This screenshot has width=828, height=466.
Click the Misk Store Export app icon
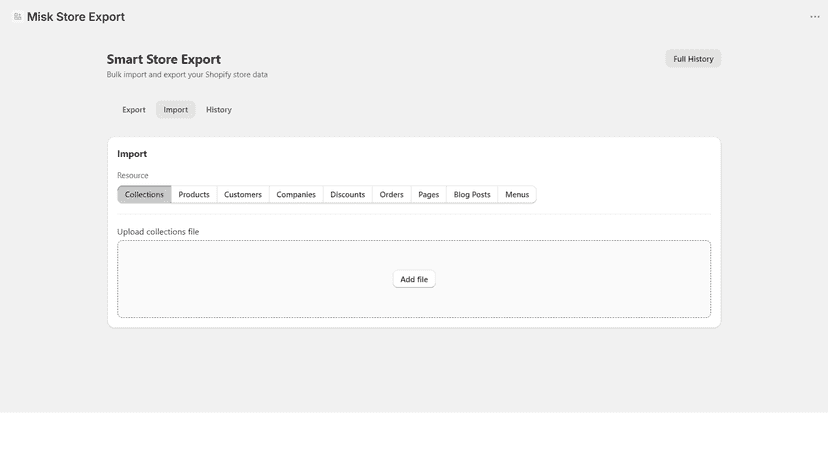coord(17,17)
